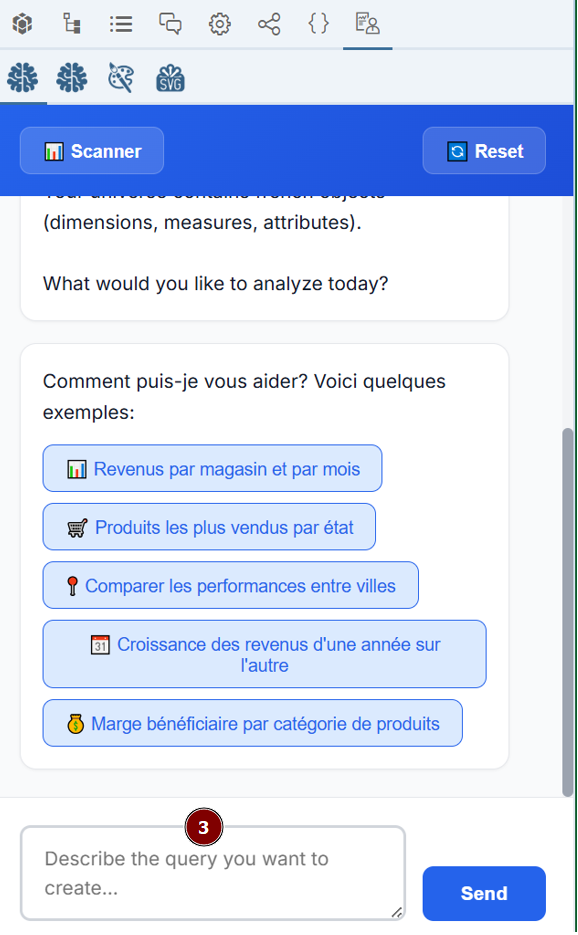
Task: Click the query description input field
Action: pyautogui.click(x=212, y=875)
